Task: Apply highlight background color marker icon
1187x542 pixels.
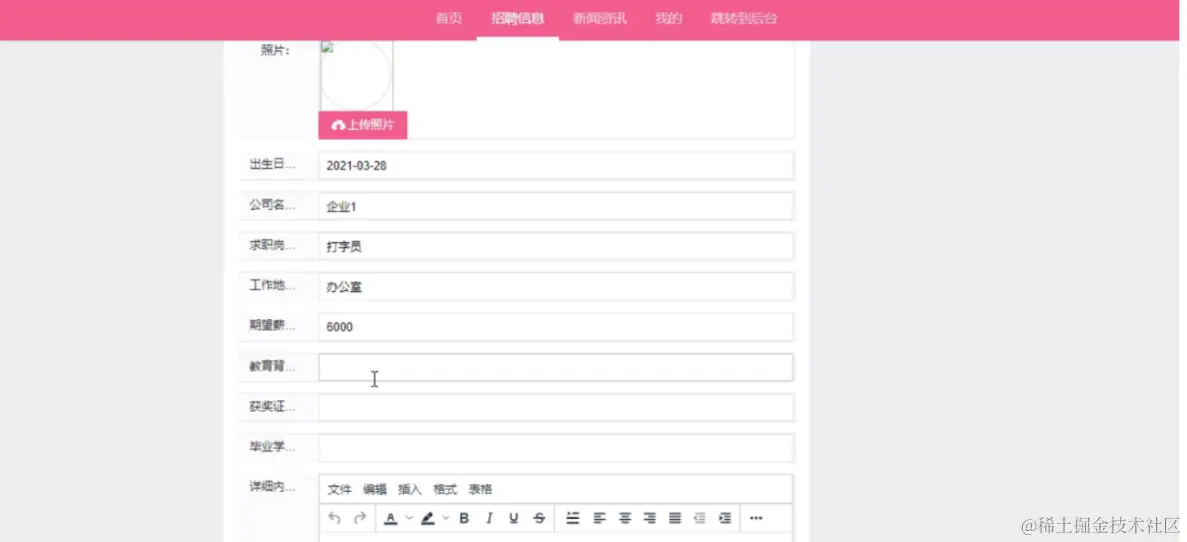Action: pos(428,519)
